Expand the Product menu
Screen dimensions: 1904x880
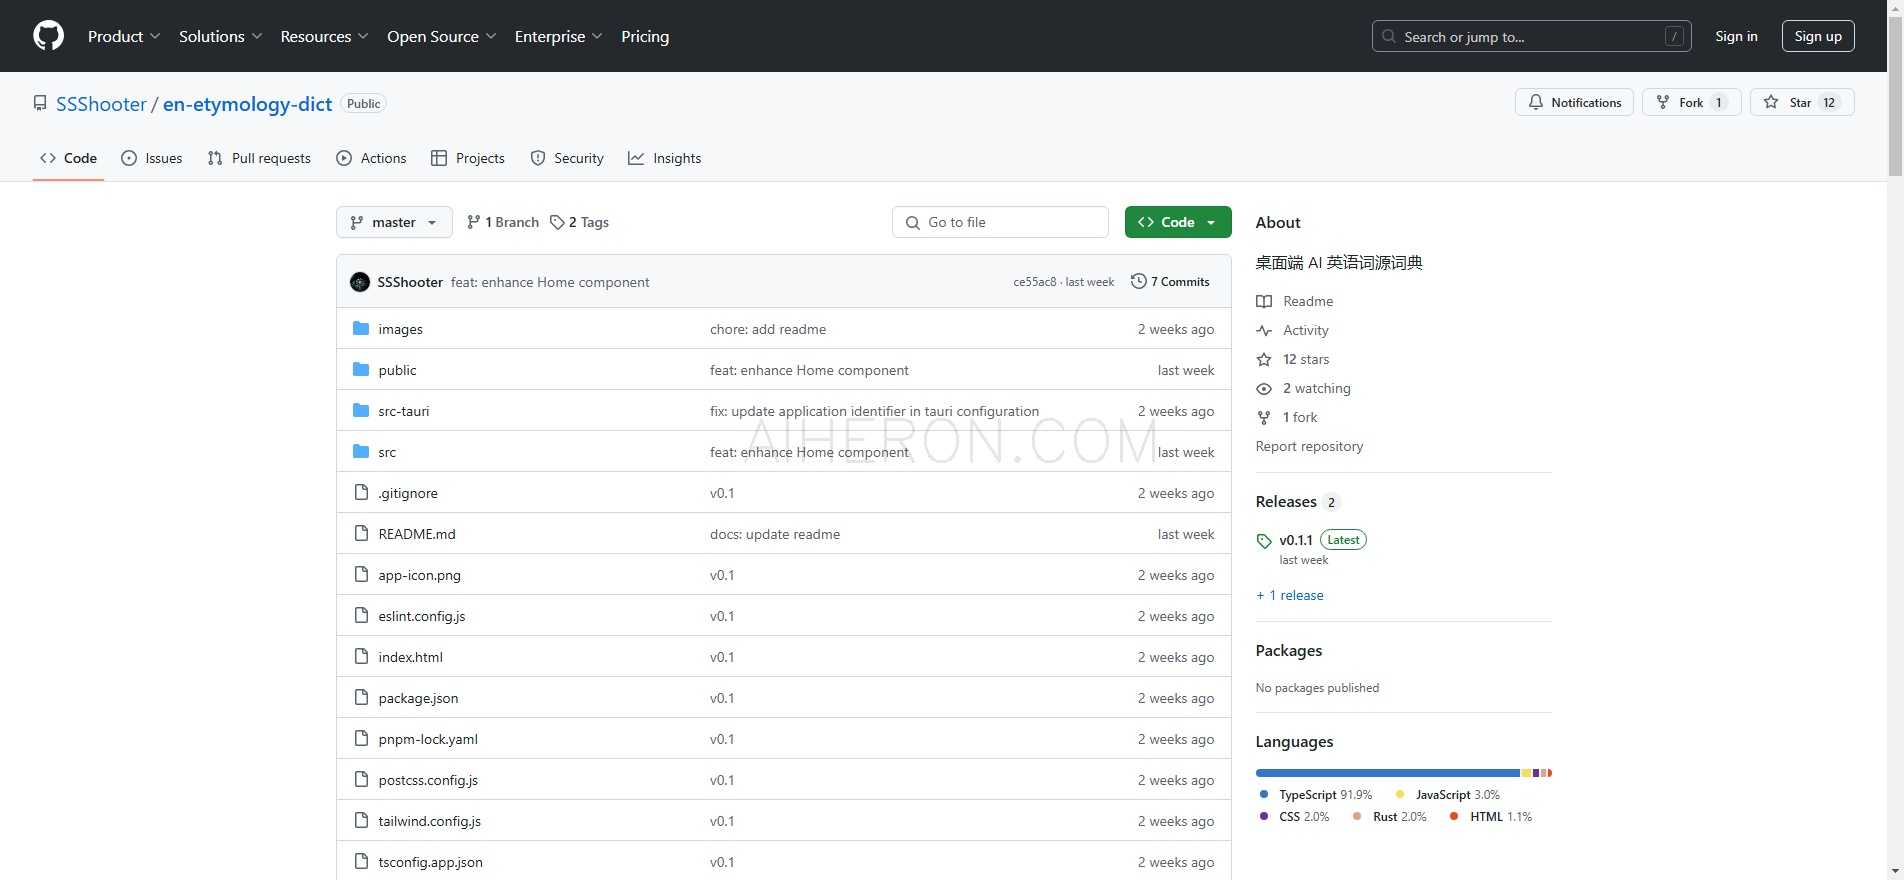(x=124, y=36)
